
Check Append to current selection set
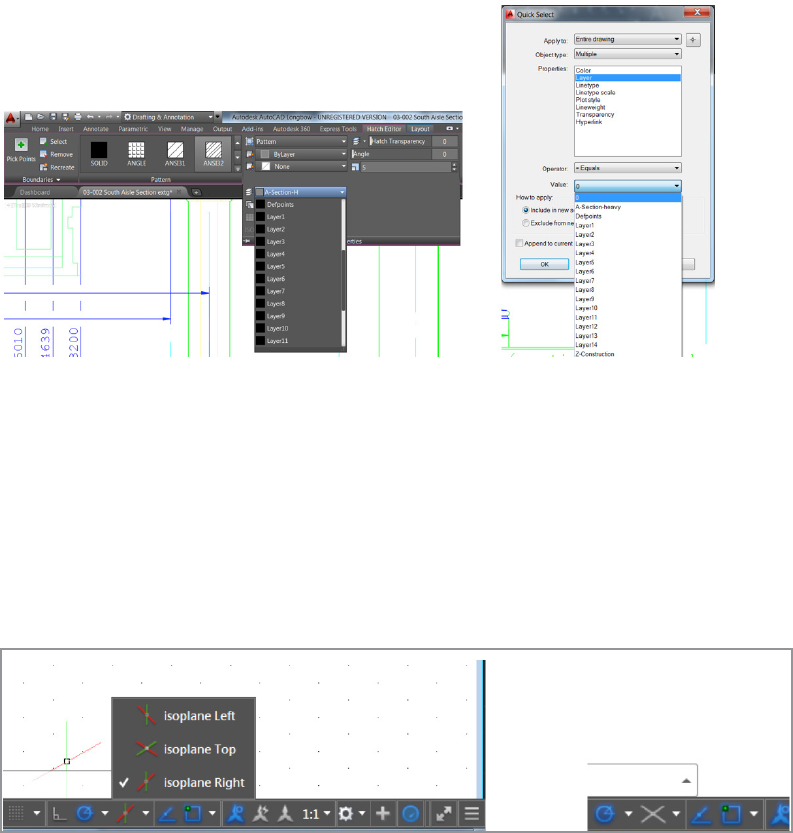(519, 243)
